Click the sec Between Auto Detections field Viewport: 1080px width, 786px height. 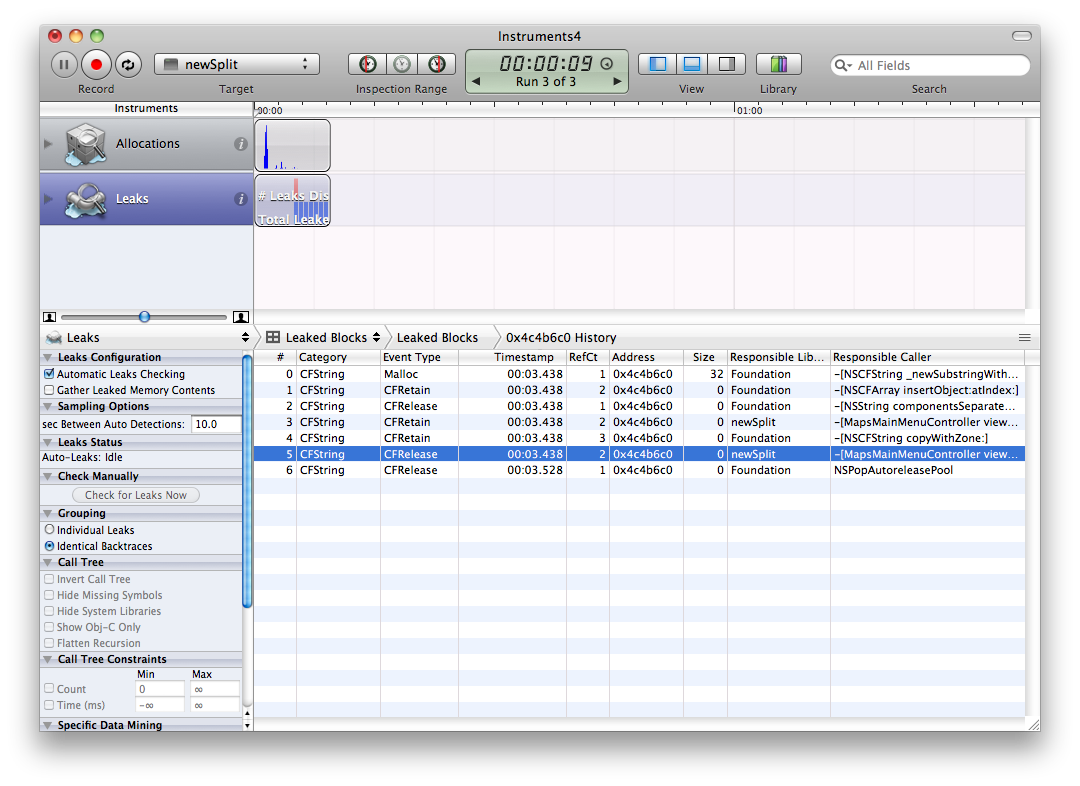(x=216, y=424)
